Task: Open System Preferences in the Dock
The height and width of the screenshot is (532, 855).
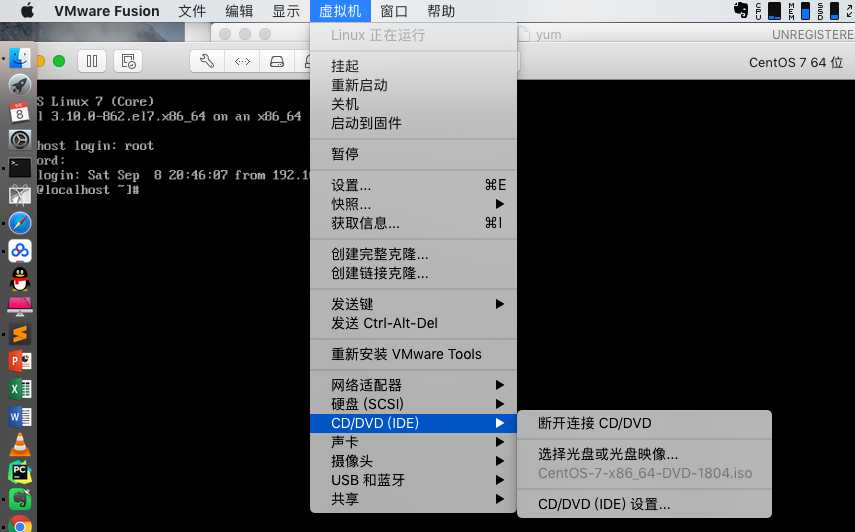Action: point(20,140)
